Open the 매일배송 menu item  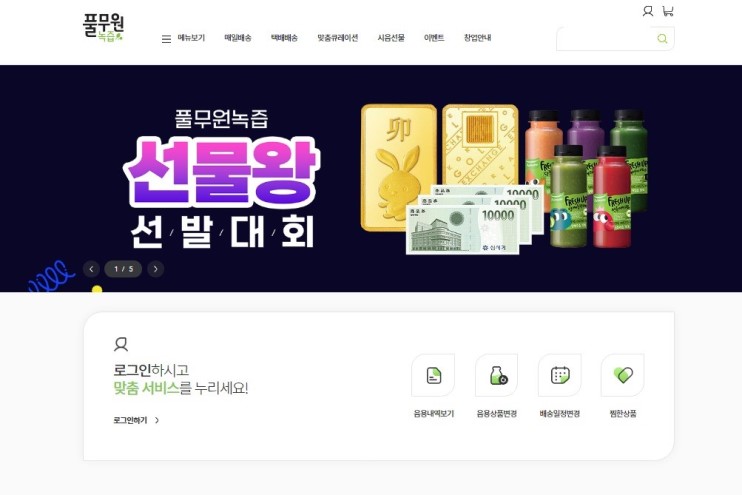238,38
